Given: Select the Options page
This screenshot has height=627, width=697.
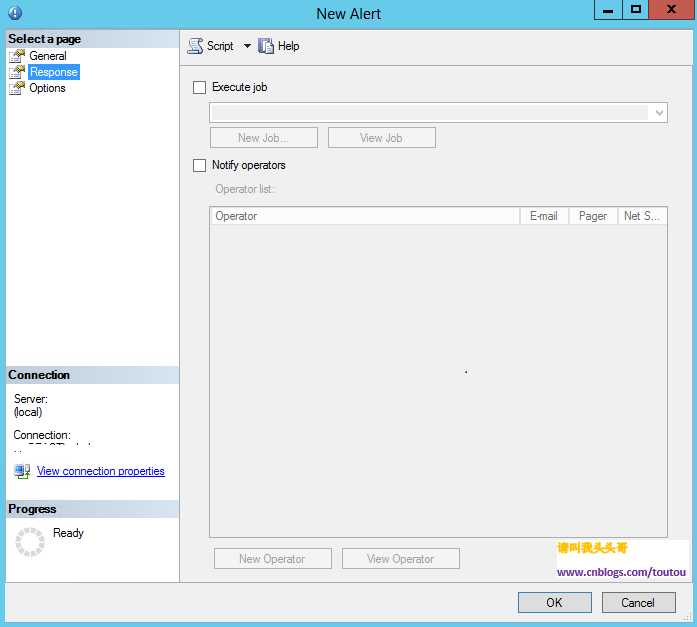Looking at the screenshot, I should [47, 88].
